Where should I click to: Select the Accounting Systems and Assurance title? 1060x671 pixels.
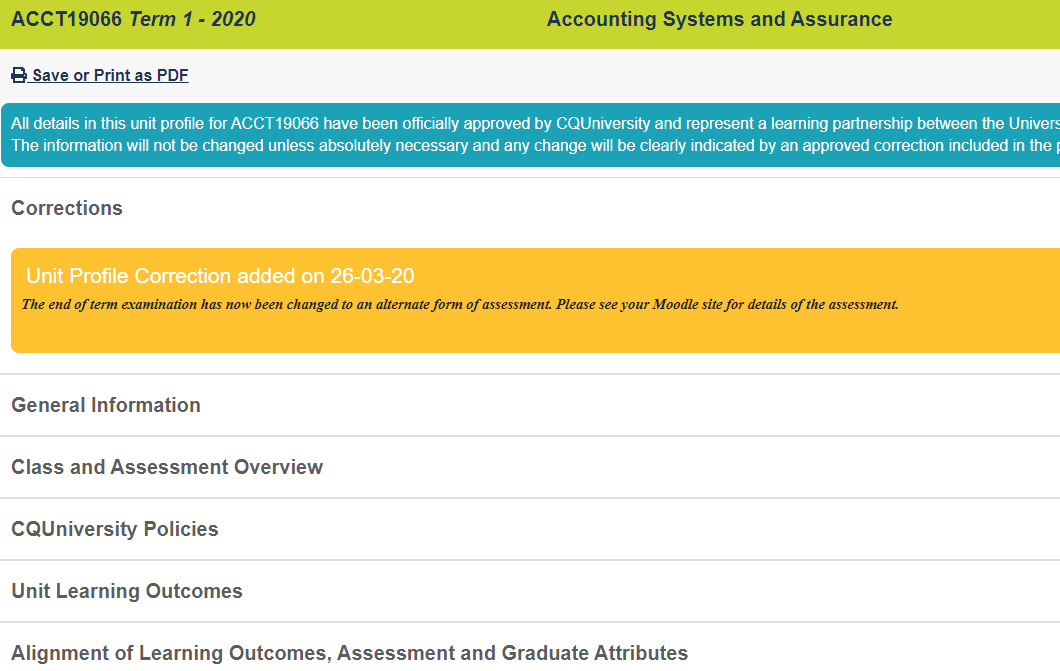(720, 19)
